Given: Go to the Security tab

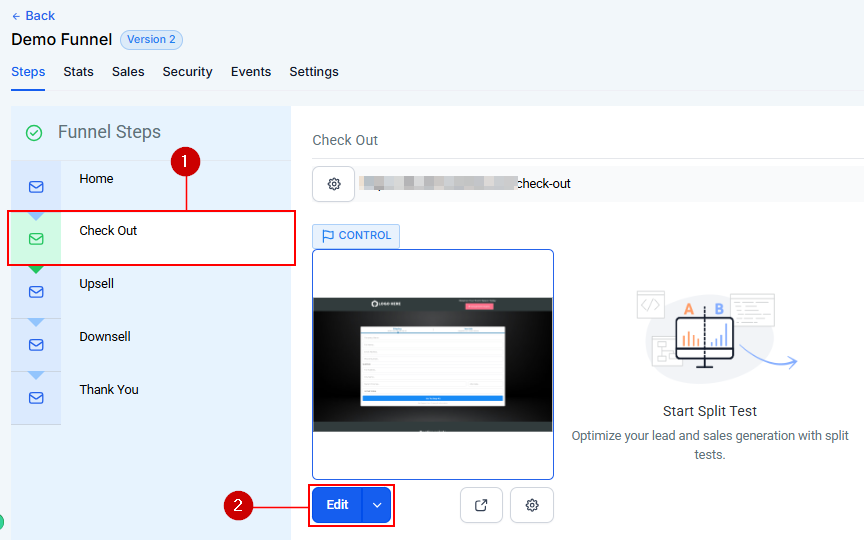Looking at the screenshot, I should coord(187,72).
